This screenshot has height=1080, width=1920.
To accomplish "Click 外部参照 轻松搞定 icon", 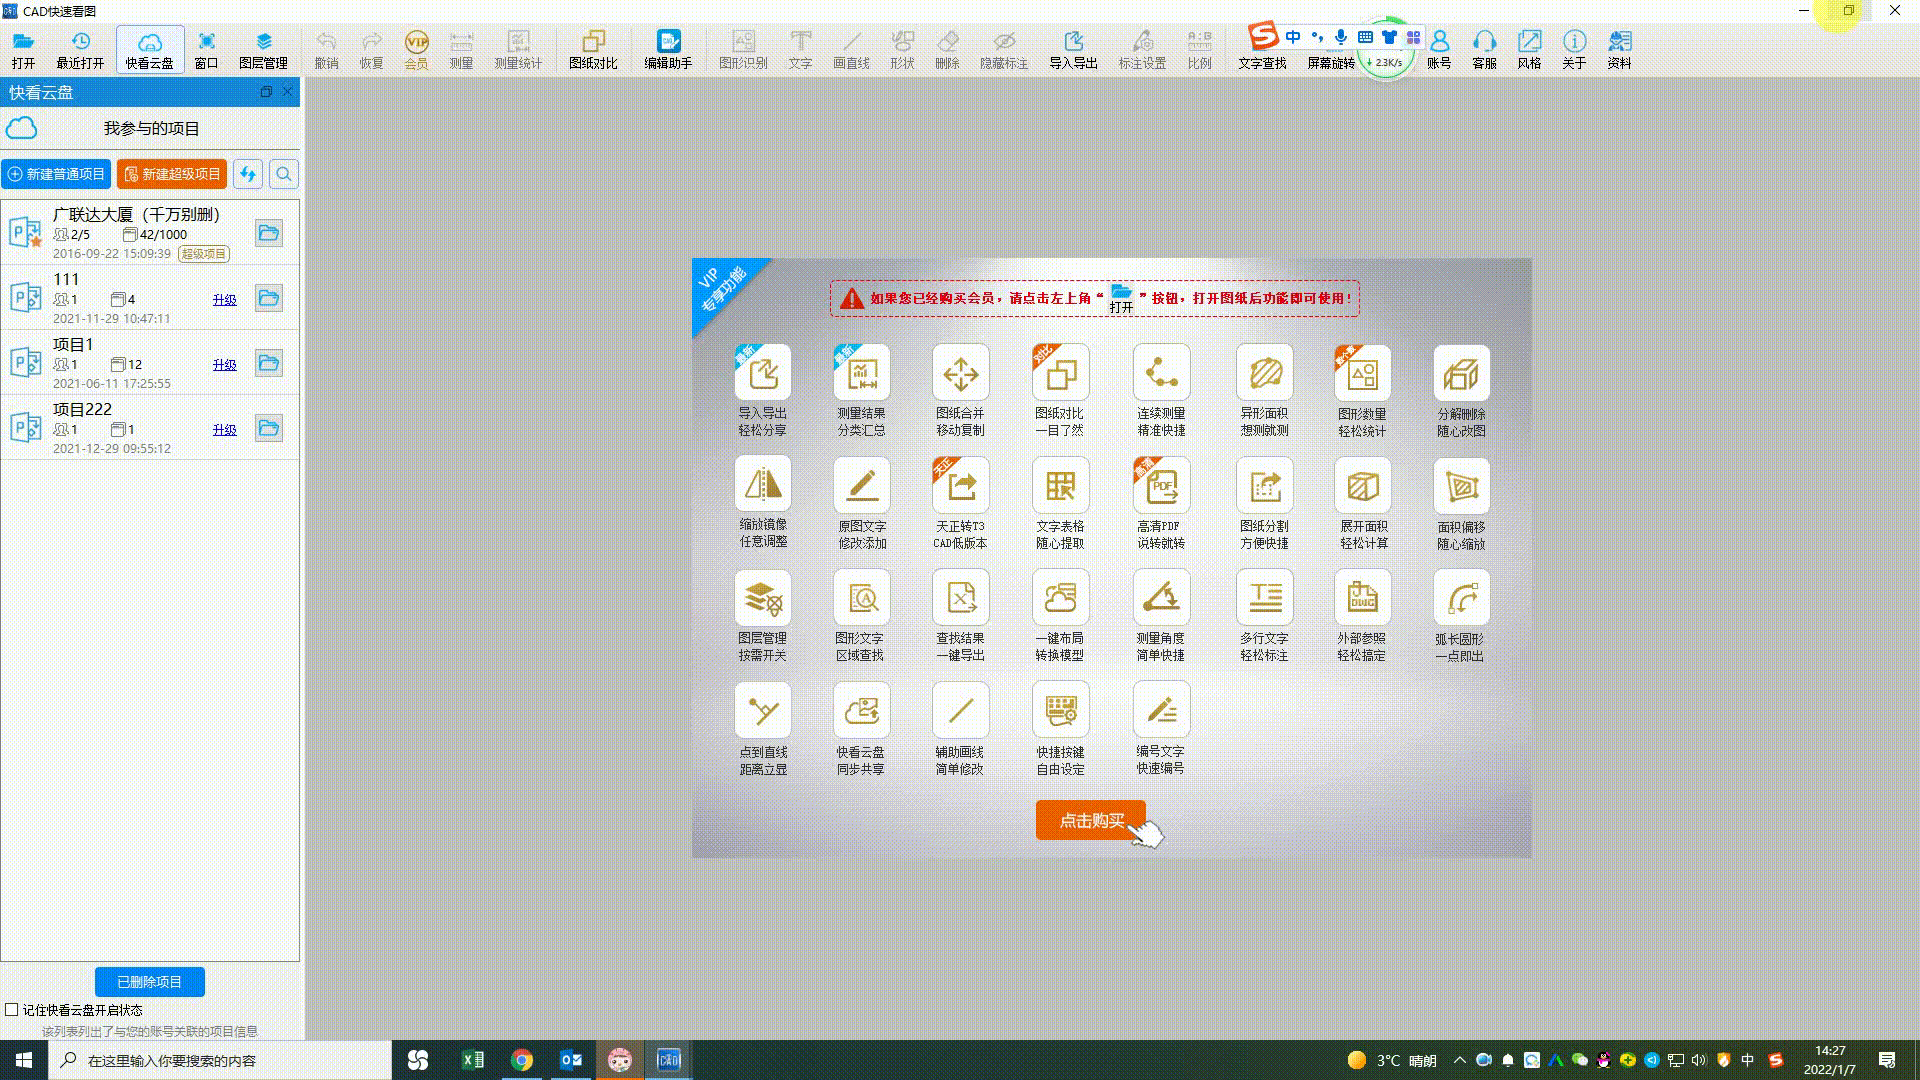I will pos(1362,598).
